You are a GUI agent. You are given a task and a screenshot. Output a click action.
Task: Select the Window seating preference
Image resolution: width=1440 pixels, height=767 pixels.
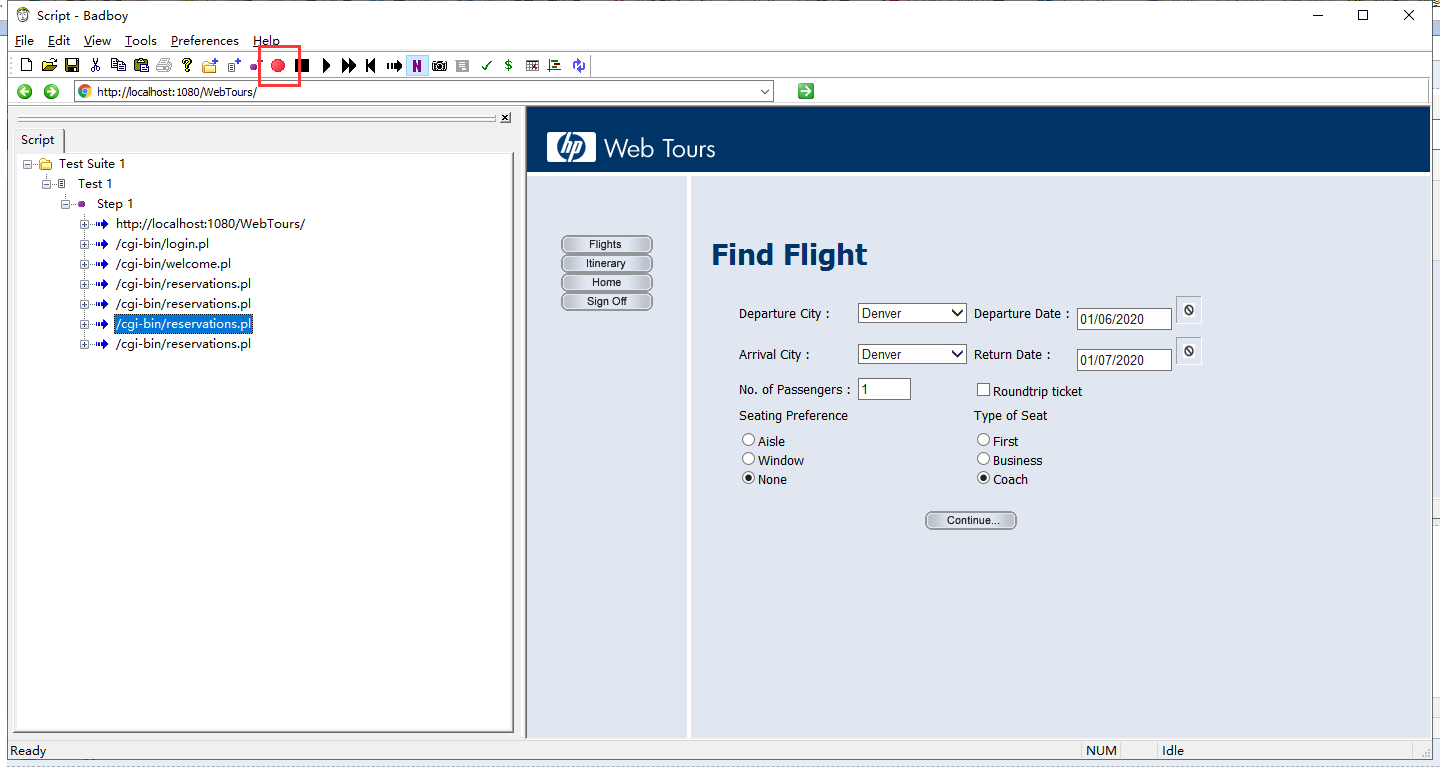[x=748, y=459]
